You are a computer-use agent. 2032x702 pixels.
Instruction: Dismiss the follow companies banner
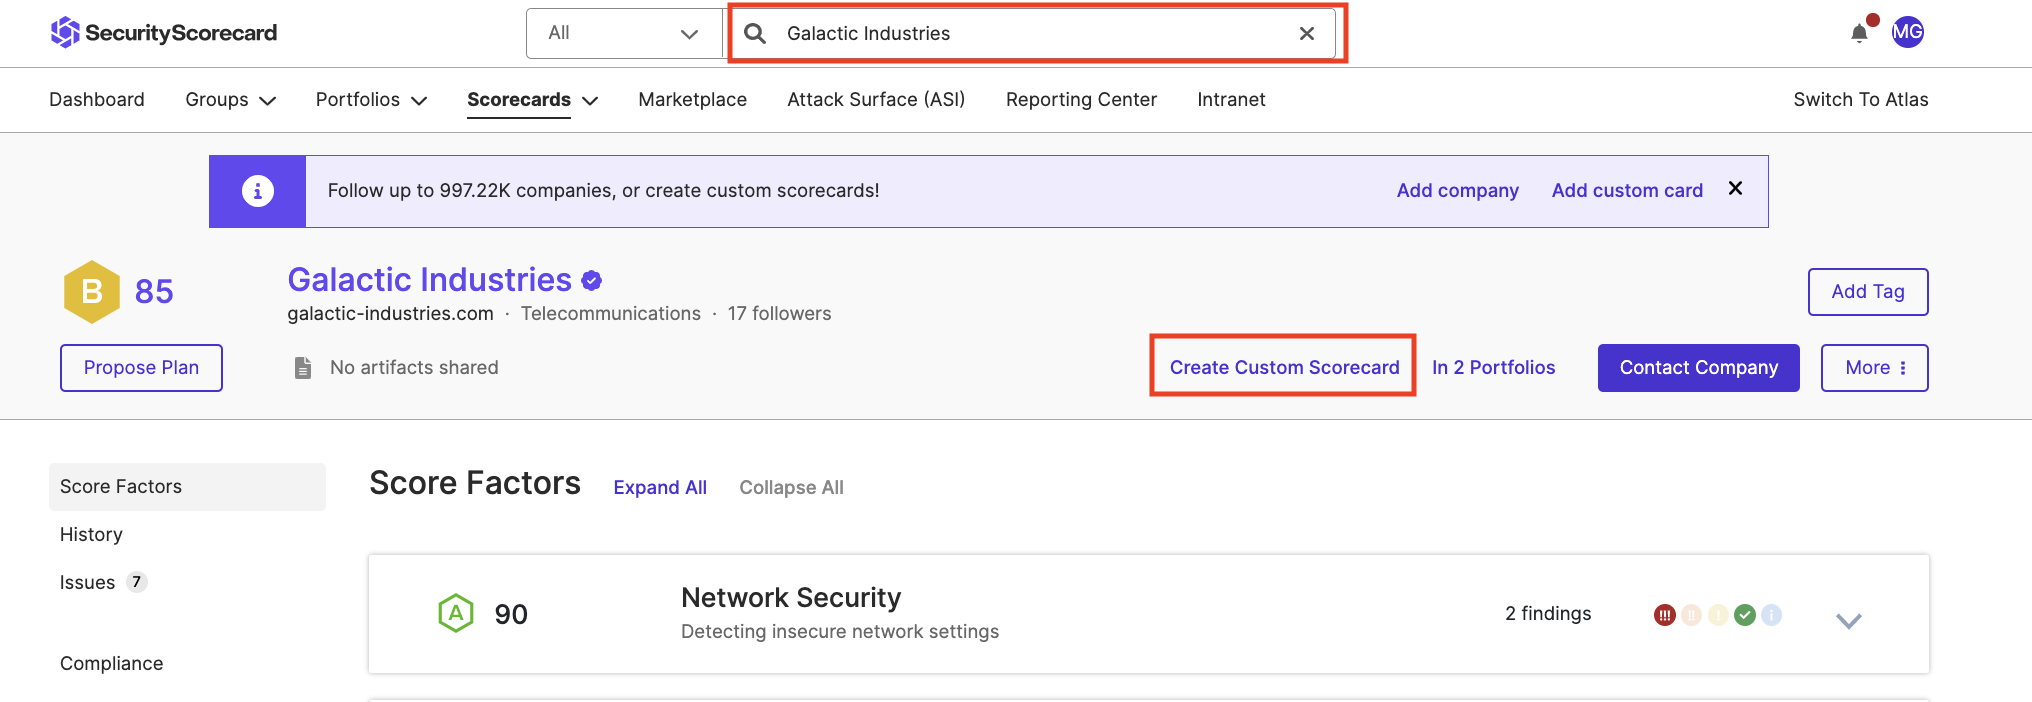pos(1736,188)
